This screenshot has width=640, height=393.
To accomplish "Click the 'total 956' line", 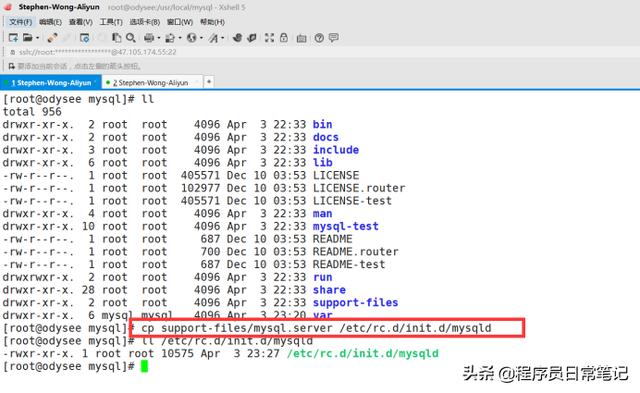I will (32, 111).
